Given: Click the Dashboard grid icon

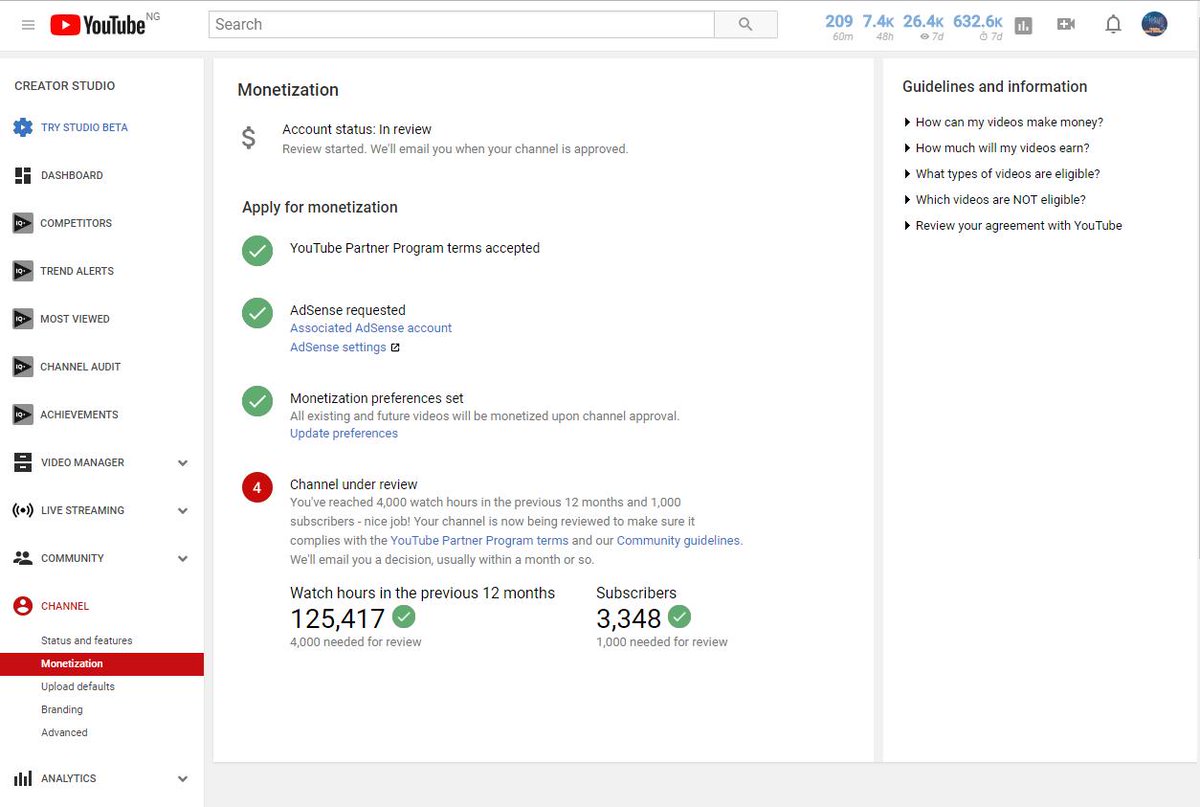Looking at the screenshot, I should [x=23, y=176].
